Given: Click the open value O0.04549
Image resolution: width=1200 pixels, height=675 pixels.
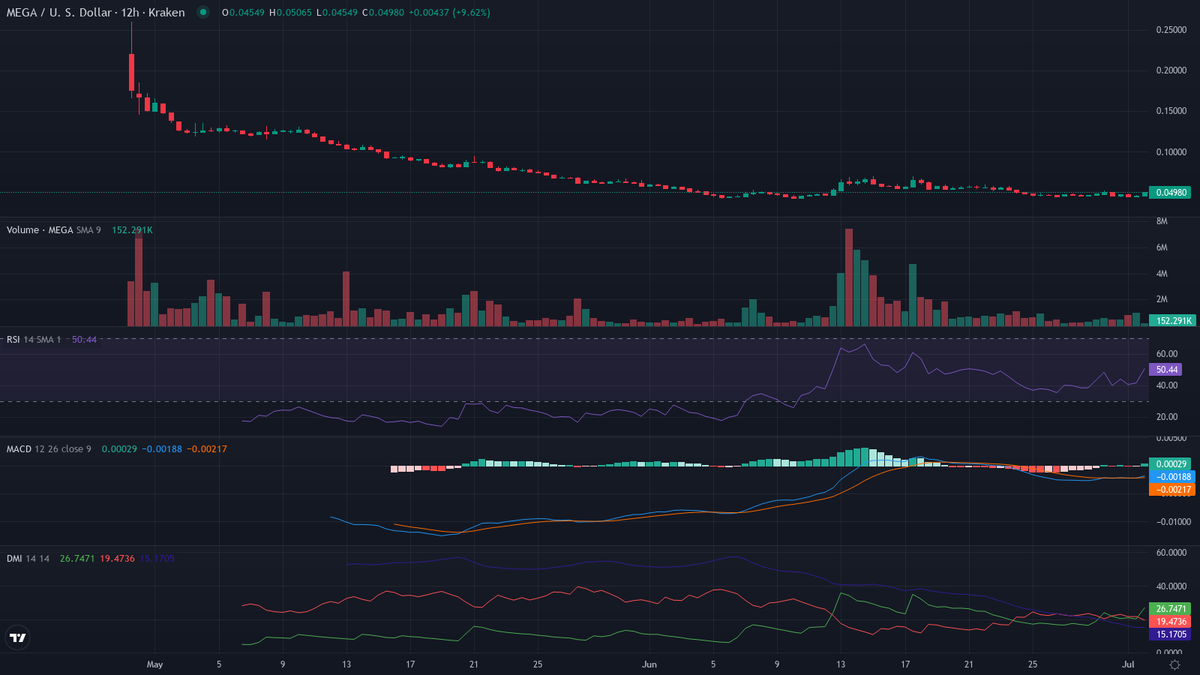Looking at the screenshot, I should [x=244, y=13].
